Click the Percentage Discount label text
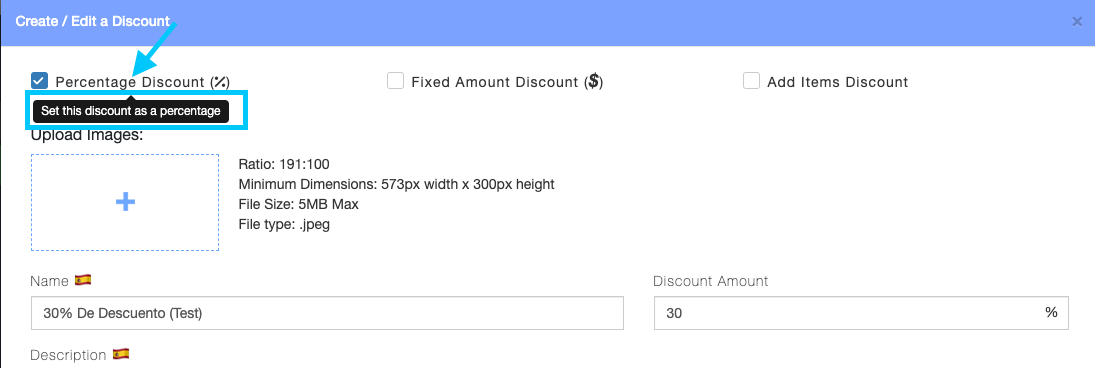Viewport: 1095px width, 368px height. click(142, 82)
